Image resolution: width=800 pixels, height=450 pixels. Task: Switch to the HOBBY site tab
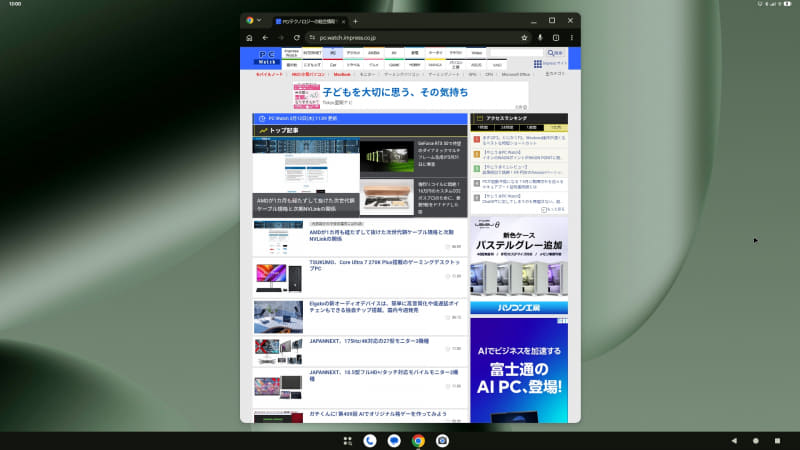pyautogui.click(x=414, y=65)
